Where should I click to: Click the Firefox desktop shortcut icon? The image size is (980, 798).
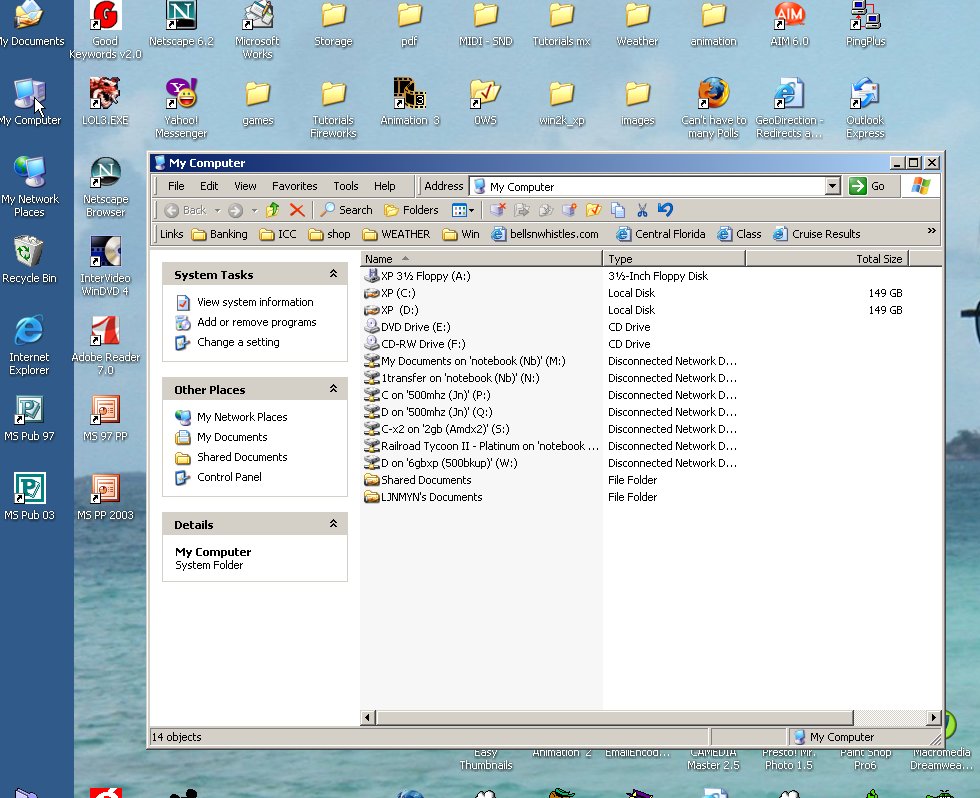tap(713, 94)
